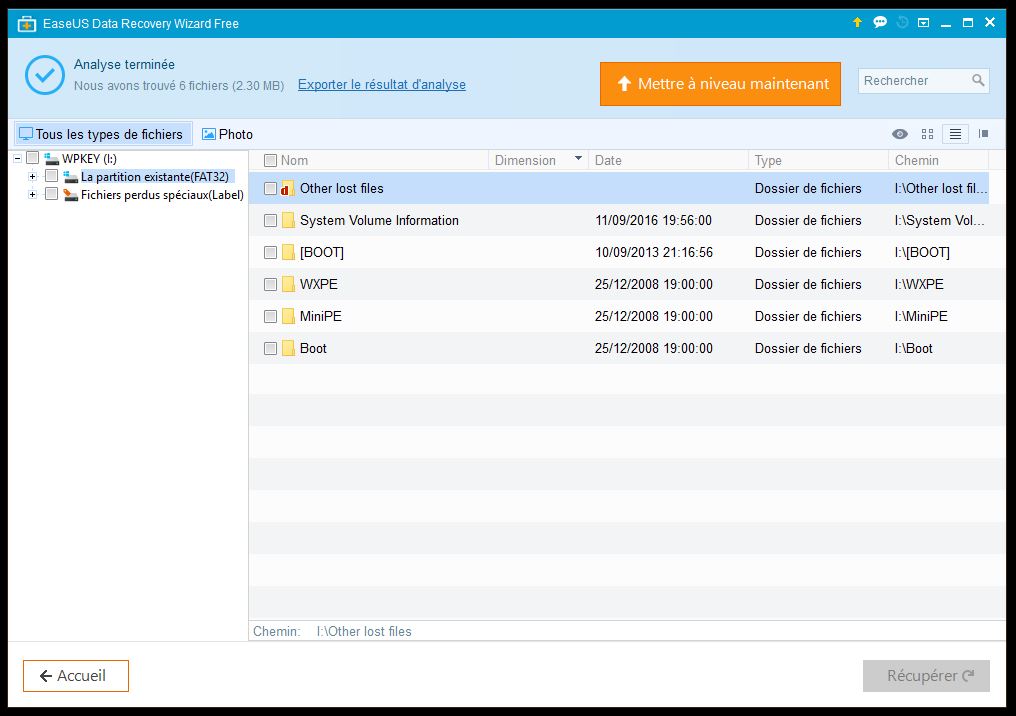Tick the System Volume Information checkbox
The width and height of the screenshot is (1016, 716).
270,220
